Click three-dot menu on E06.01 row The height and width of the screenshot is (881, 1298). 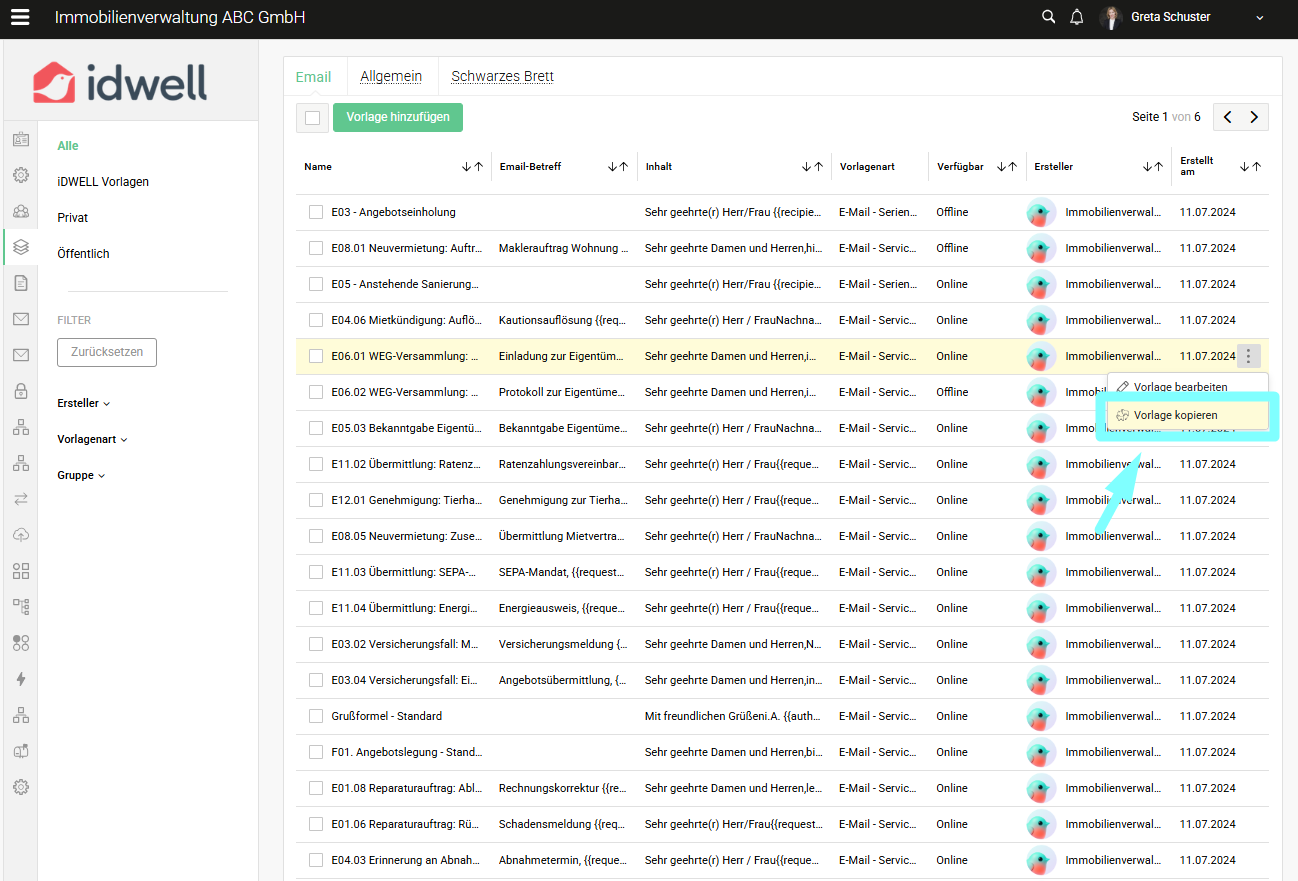pyautogui.click(x=1248, y=356)
